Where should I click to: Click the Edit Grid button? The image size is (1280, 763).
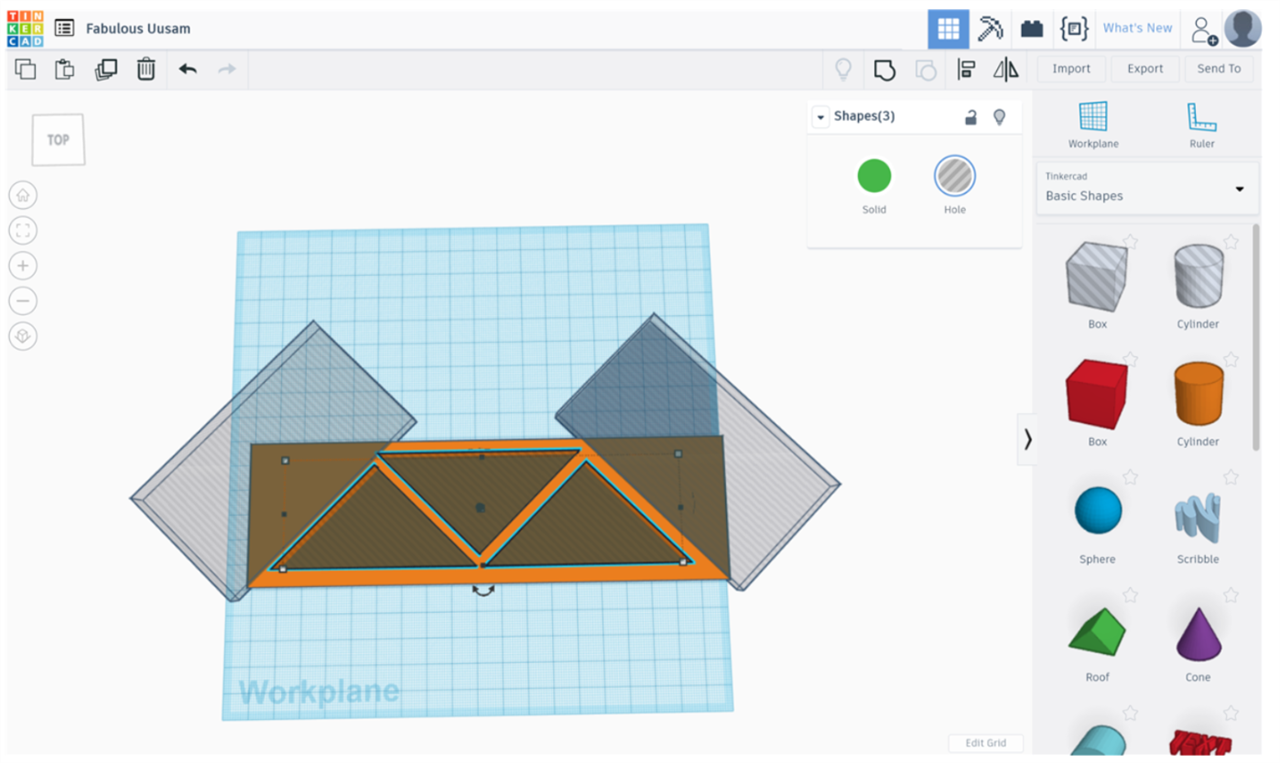point(985,743)
